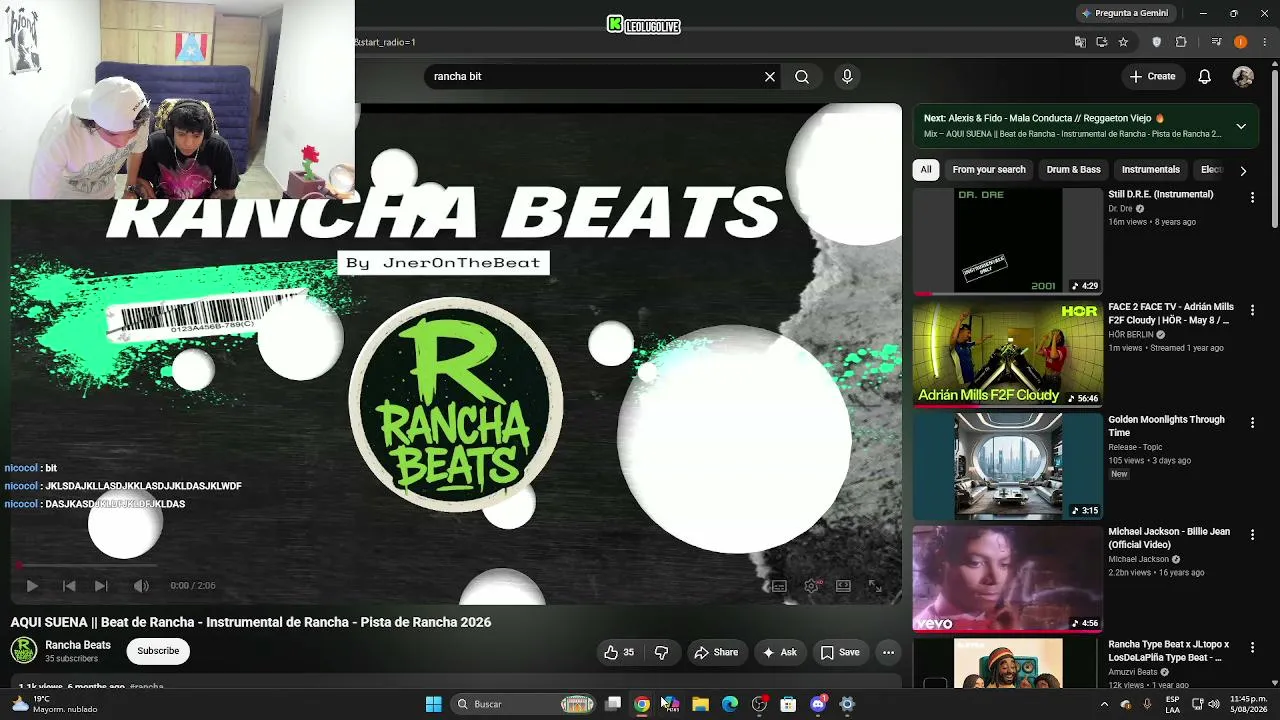The image size is (1280, 720).
Task: Open Michael Jackson Billie Jean thumbnail
Action: 1007,579
